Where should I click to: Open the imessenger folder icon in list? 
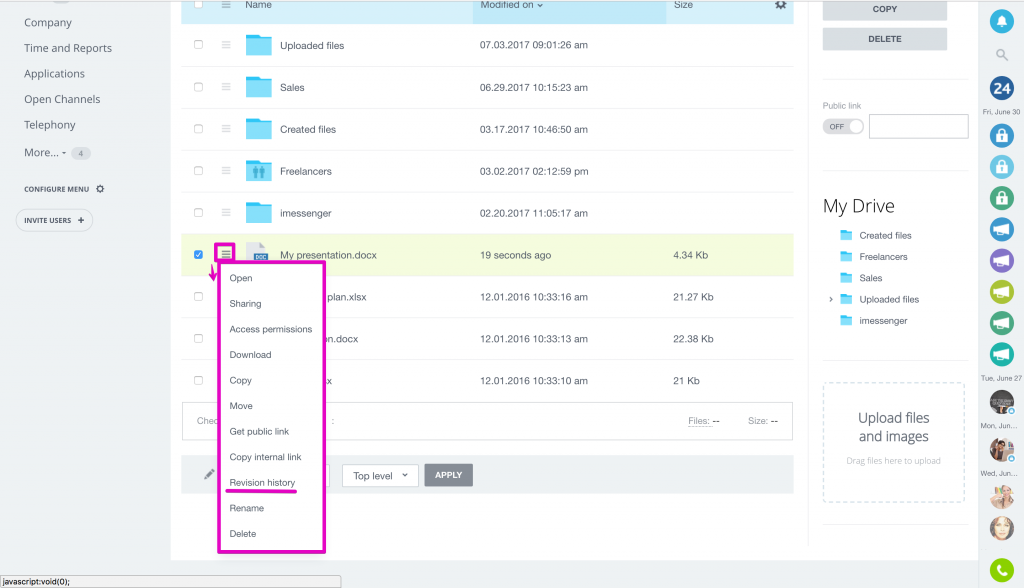point(259,212)
